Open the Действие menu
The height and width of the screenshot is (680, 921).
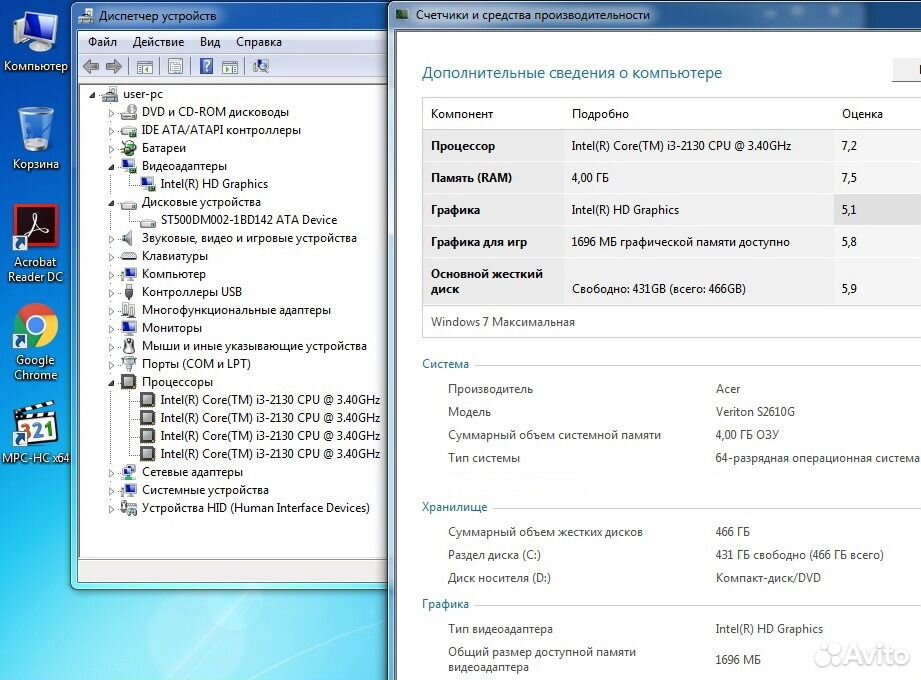coord(158,42)
